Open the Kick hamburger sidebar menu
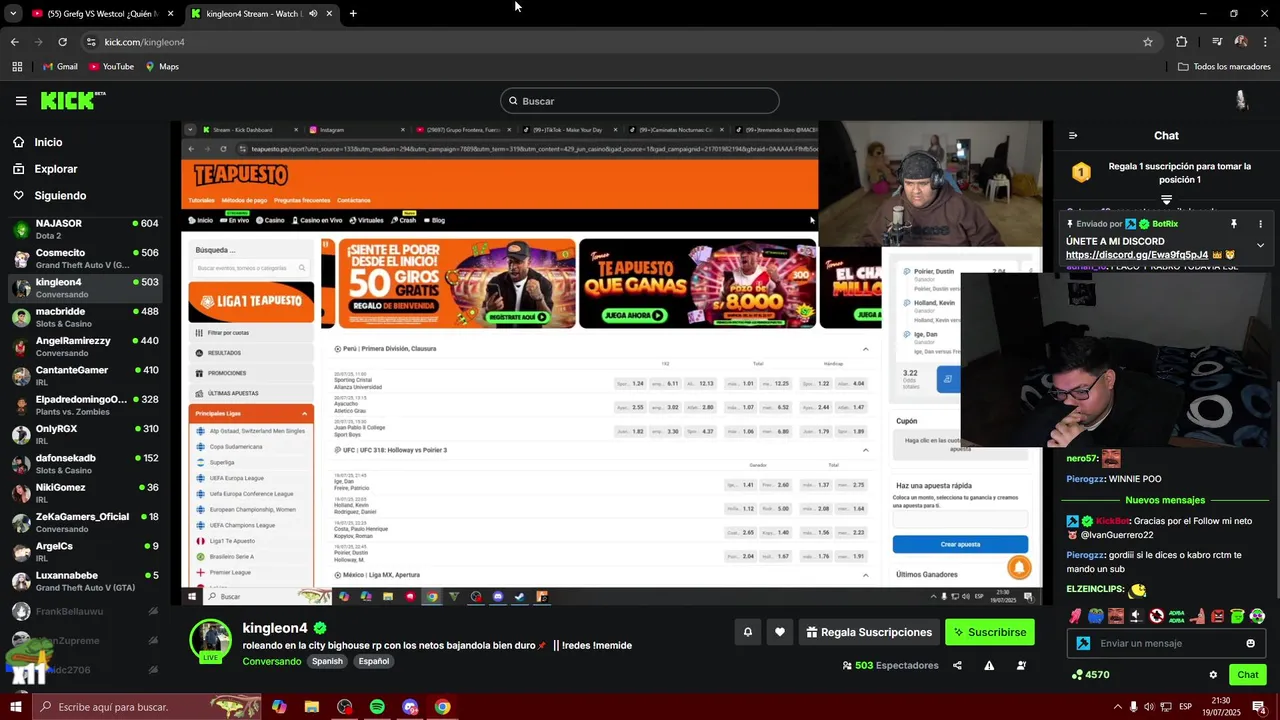Screen dimensions: 1280x720 (x=21, y=100)
